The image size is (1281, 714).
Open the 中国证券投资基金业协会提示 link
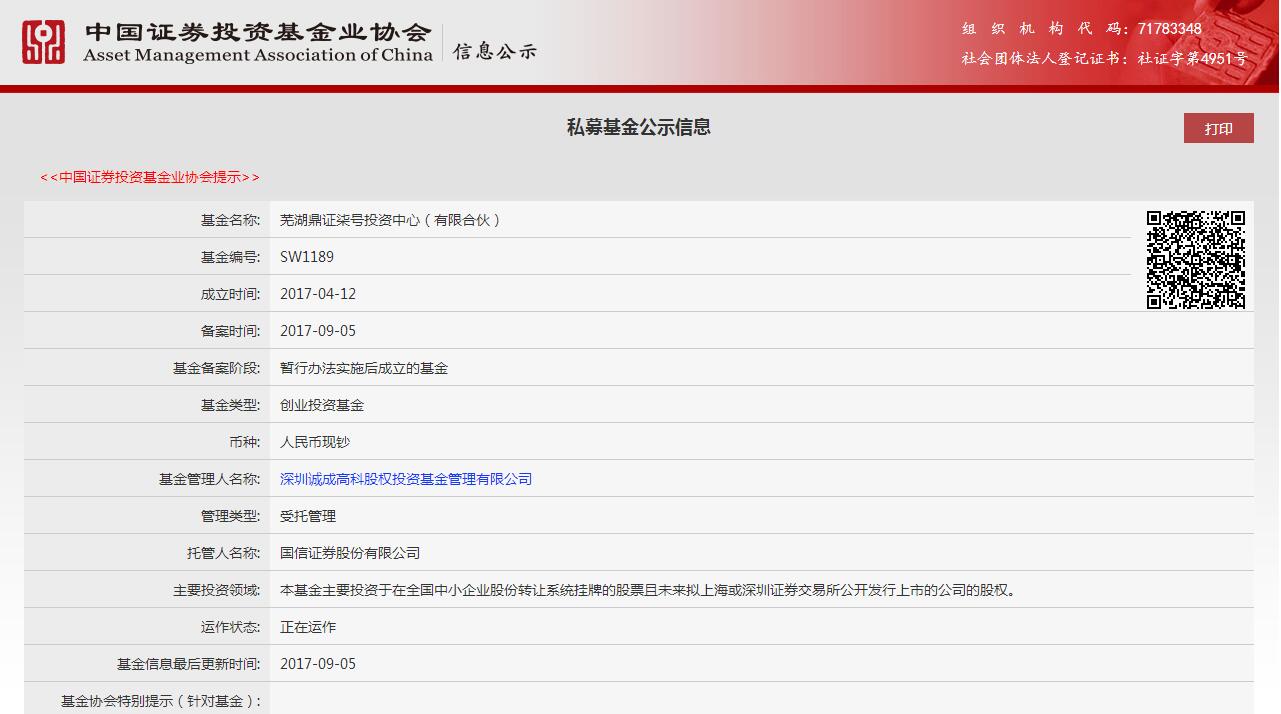[150, 177]
